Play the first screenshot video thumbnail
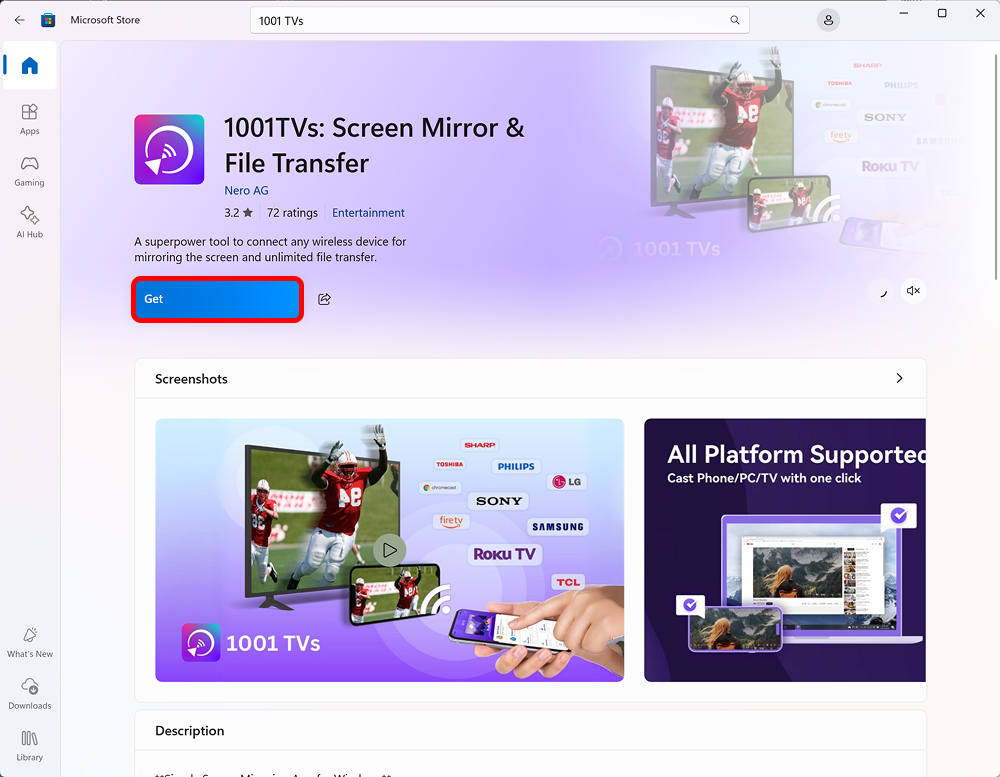The width and height of the screenshot is (1000, 777). (390, 550)
